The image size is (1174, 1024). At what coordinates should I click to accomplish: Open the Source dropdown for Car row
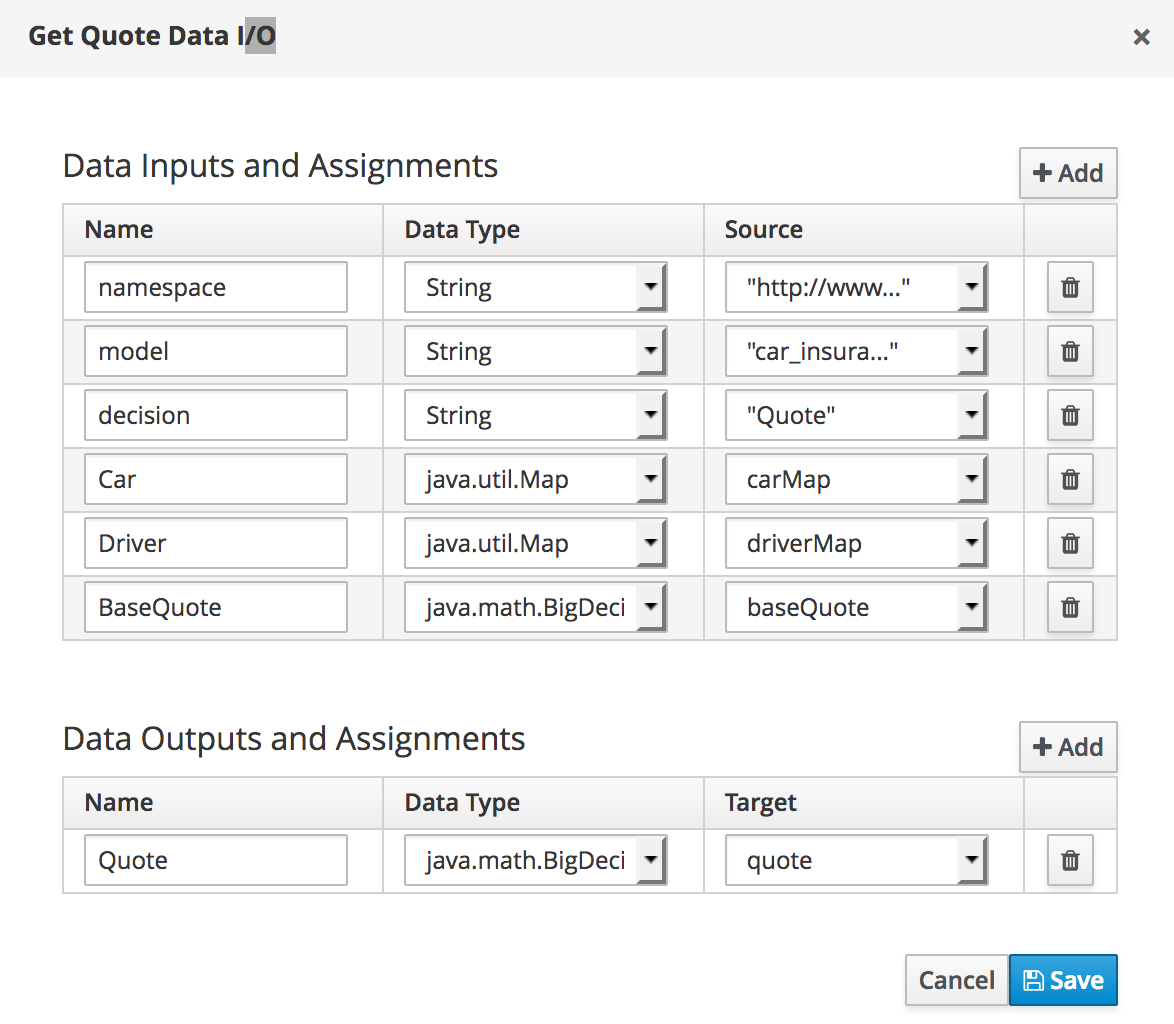click(x=972, y=479)
